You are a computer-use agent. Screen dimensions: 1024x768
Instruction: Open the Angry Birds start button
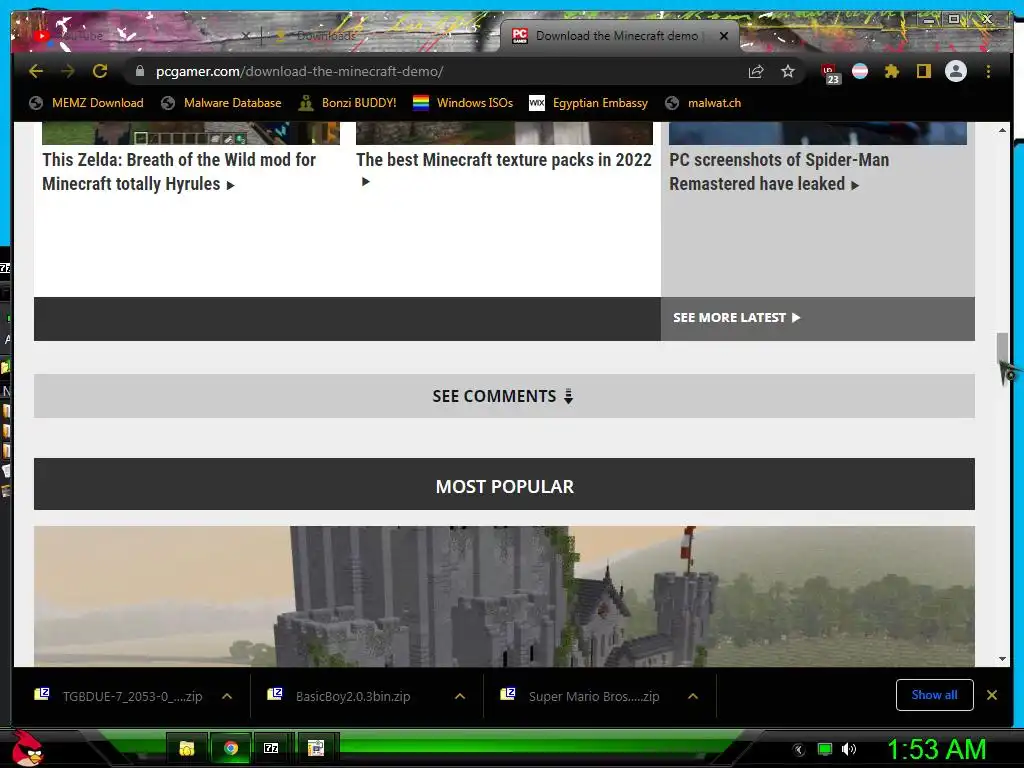tap(27, 748)
